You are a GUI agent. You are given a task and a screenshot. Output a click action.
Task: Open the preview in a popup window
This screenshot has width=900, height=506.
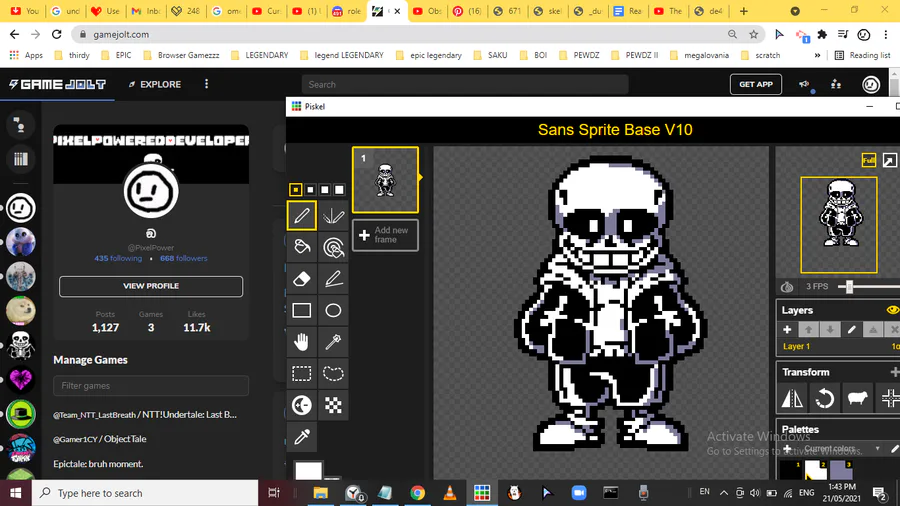[889, 161]
